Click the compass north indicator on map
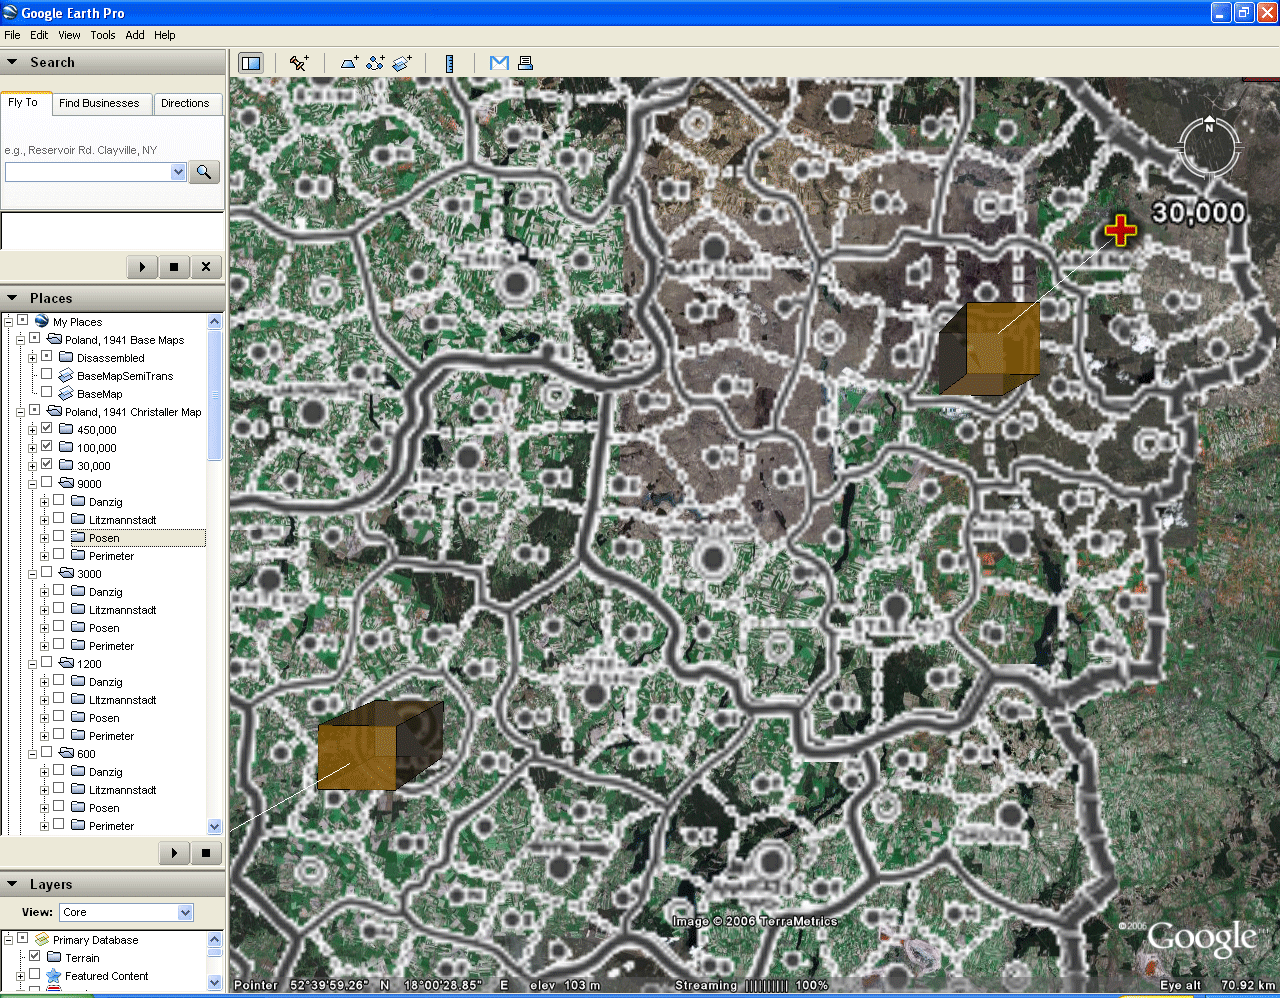This screenshot has width=1280, height=998. pyautogui.click(x=1209, y=128)
